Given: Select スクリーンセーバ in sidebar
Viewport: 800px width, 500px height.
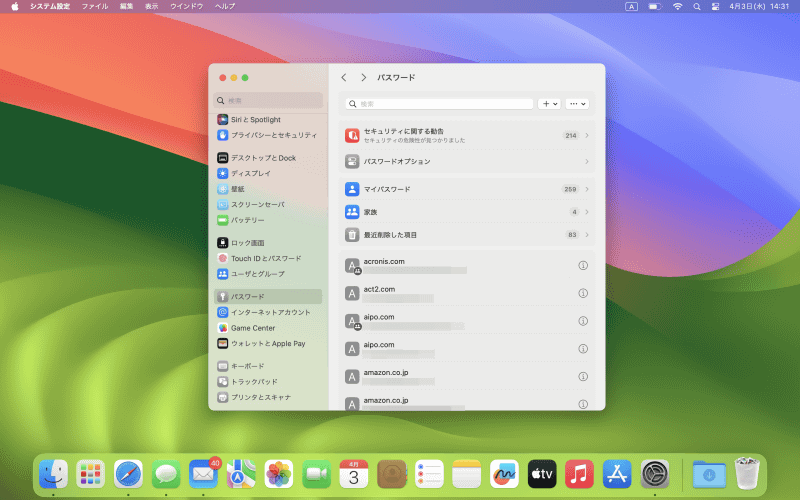Looking at the screenshot, I should [x=268, y=205].
